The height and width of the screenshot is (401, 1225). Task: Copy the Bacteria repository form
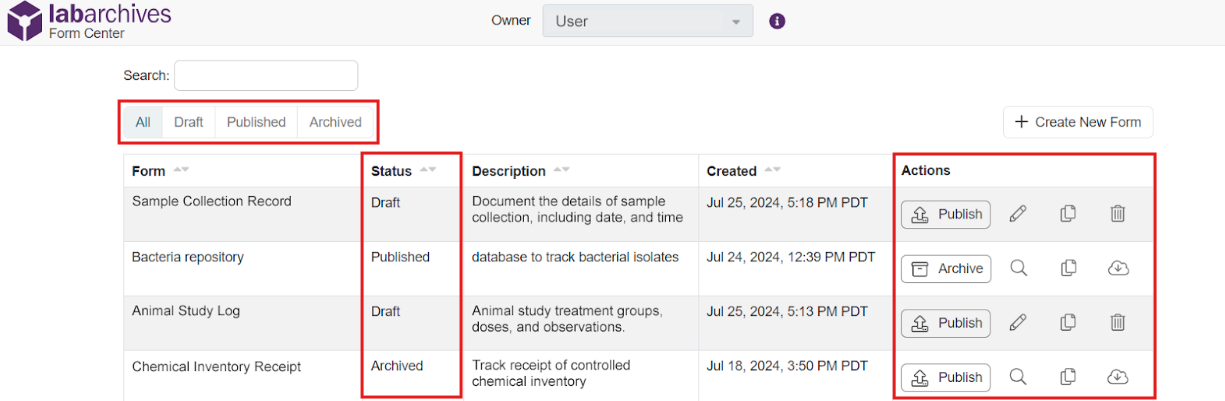point(1068,268)
